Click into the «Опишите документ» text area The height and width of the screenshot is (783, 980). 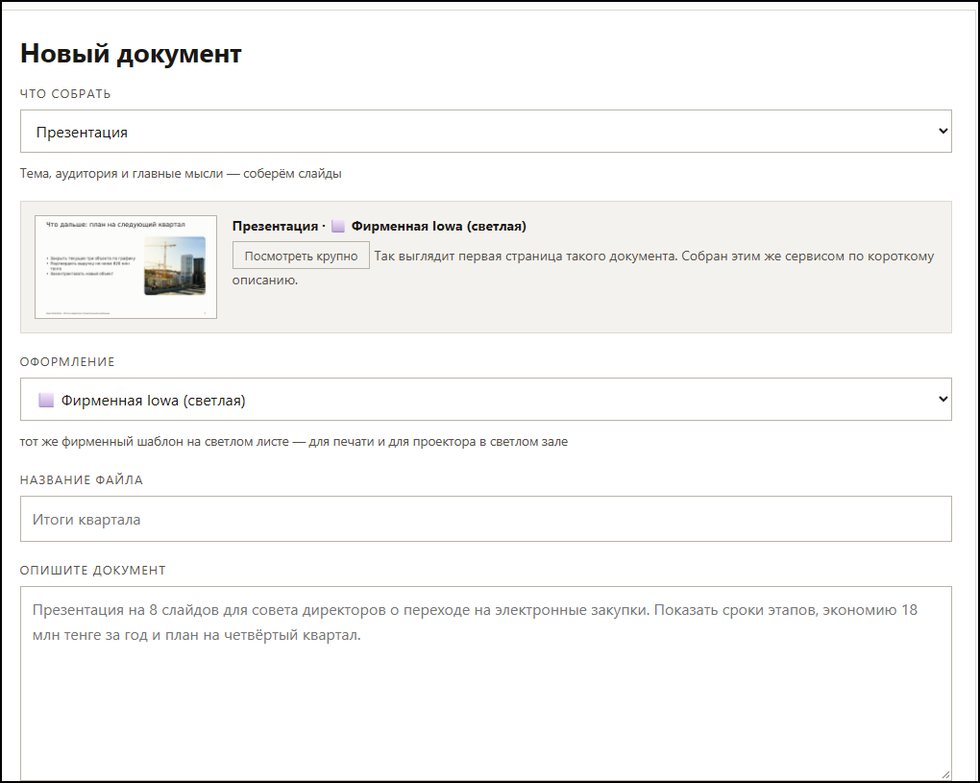(486, 683)
